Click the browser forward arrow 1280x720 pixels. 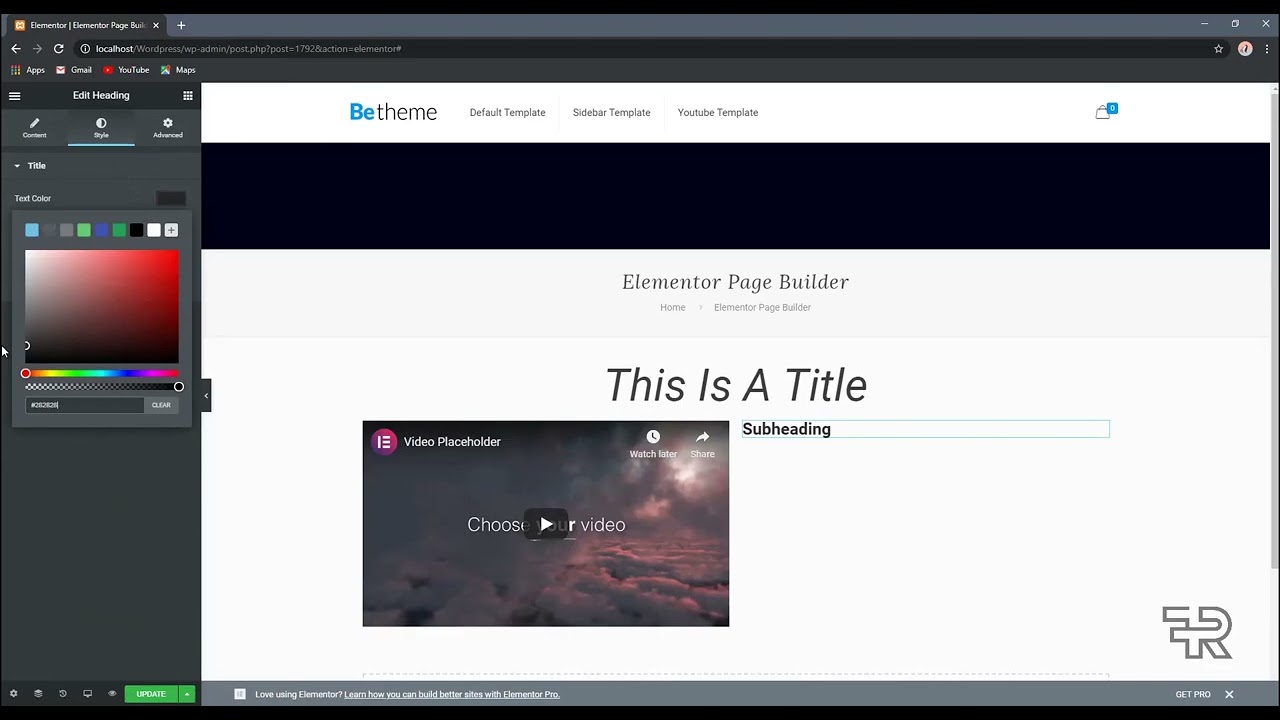click(x=37, y=49)
